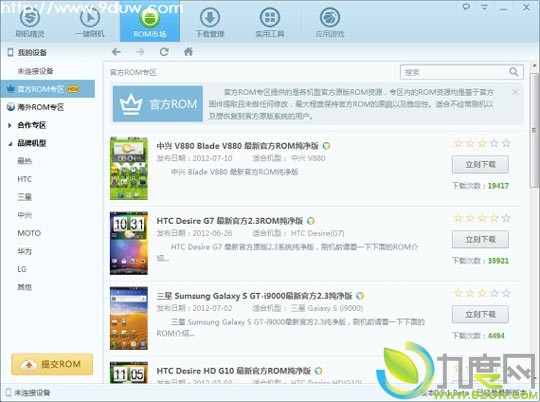Click star rating of Galaxy S i9000 ROM

[x=482, y=293]
